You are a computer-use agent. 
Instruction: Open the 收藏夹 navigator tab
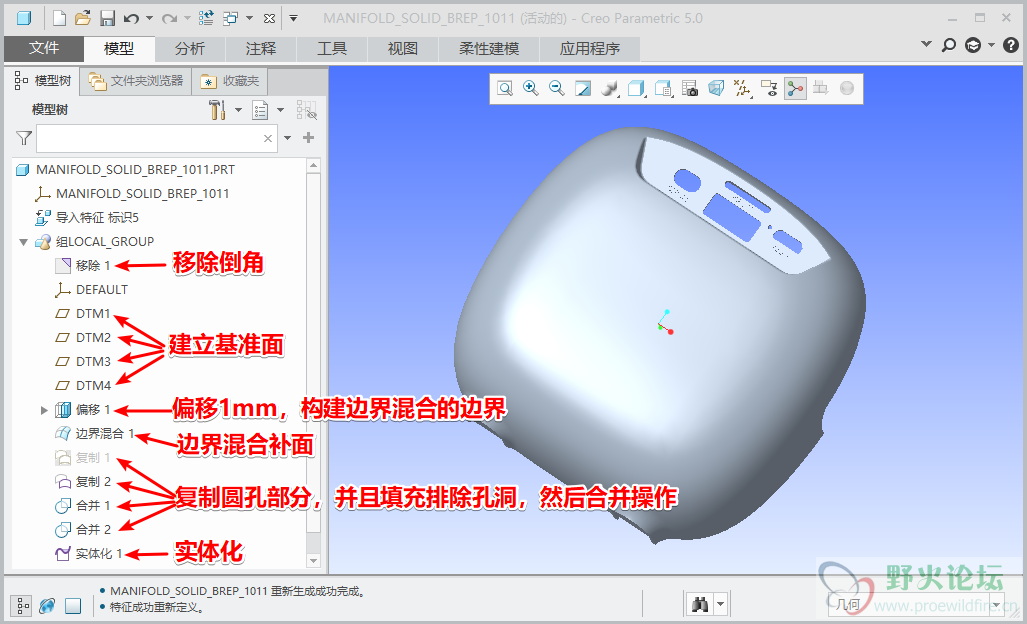pyautogui.click(x=231, y=81)
